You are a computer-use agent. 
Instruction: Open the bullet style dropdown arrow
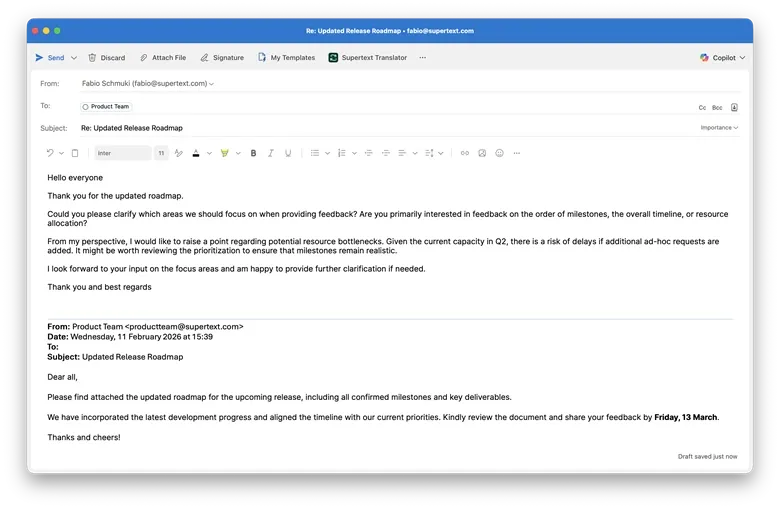[327, 153]
